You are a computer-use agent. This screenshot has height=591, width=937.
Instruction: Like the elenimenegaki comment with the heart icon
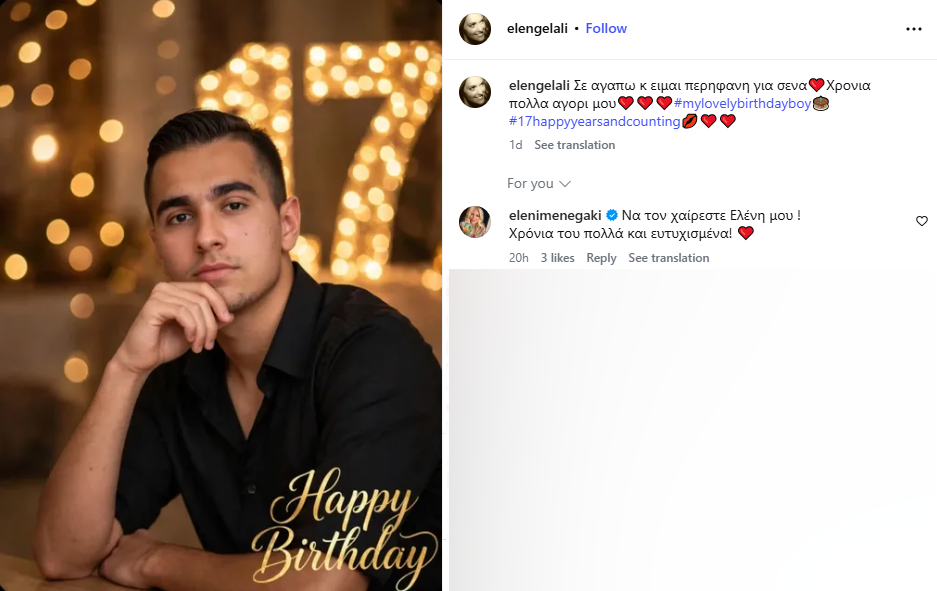(x=921, y=221)
